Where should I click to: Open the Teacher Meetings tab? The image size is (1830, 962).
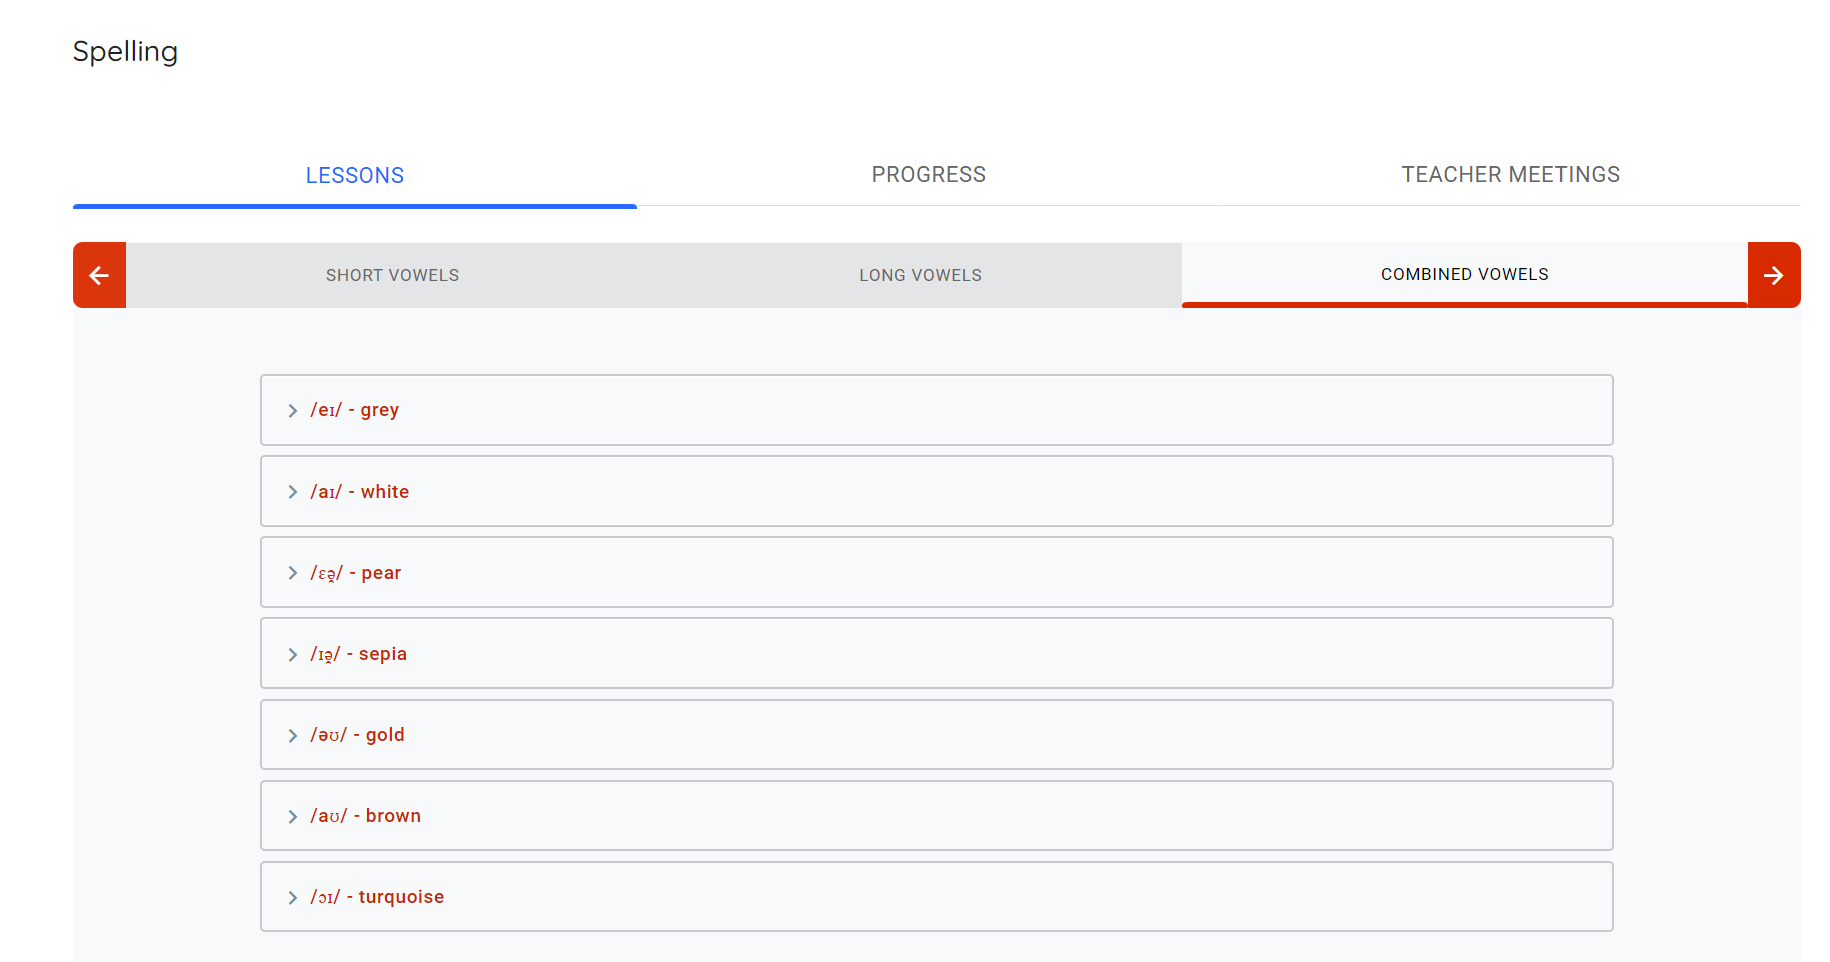click(1510, 175)
